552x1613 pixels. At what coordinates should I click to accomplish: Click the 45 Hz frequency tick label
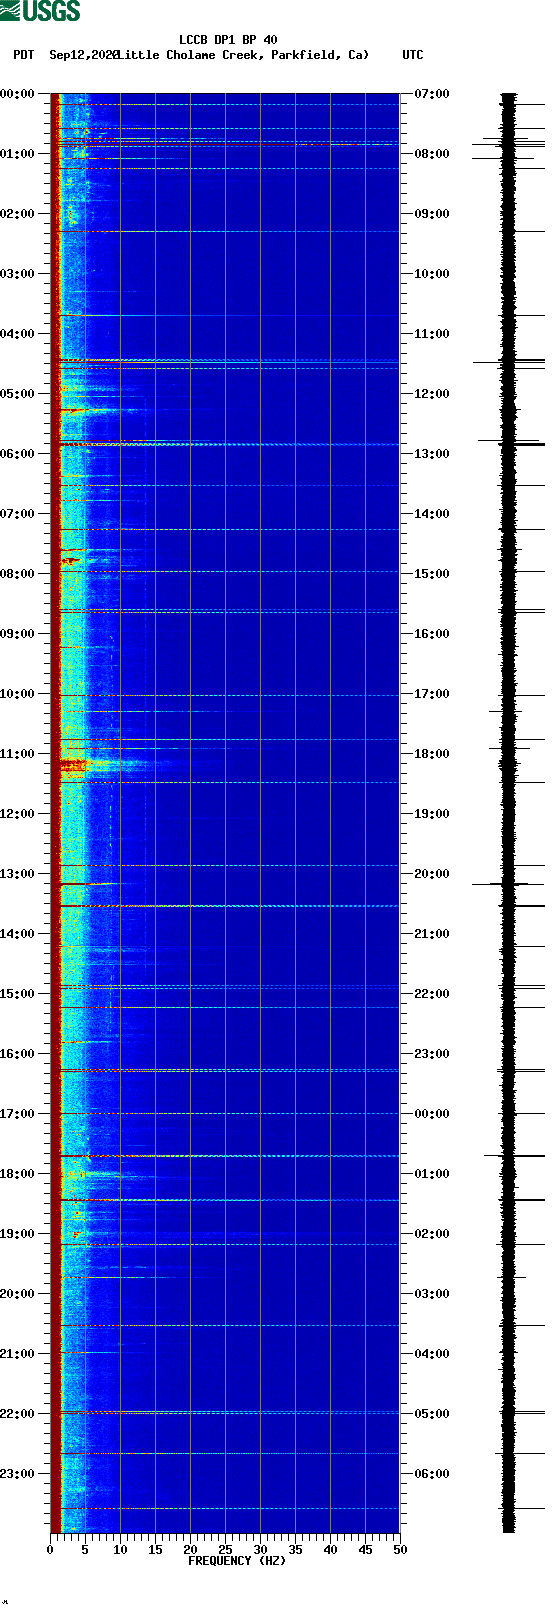click(x=365, y=1550)
